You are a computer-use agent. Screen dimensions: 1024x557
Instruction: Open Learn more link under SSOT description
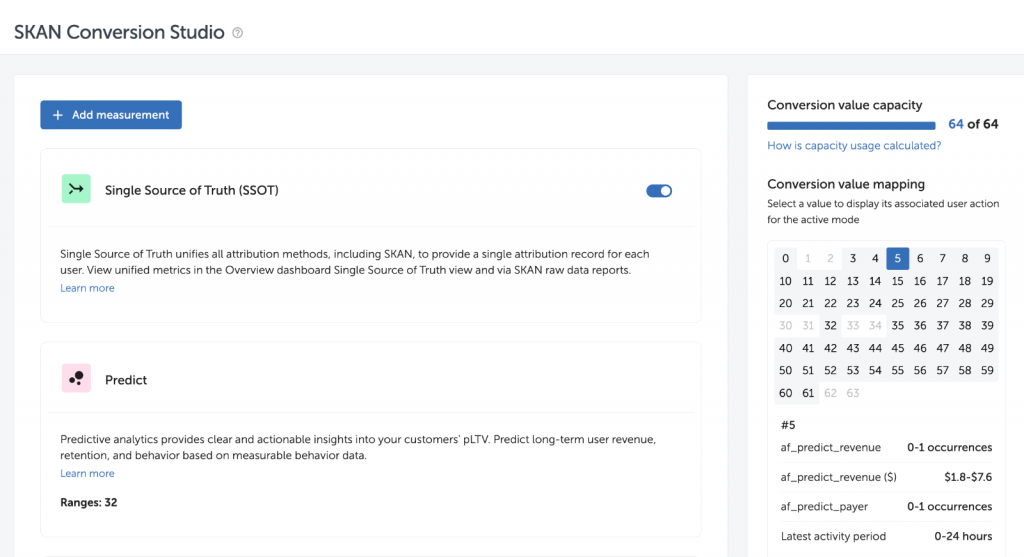click(x=87, y=288)
